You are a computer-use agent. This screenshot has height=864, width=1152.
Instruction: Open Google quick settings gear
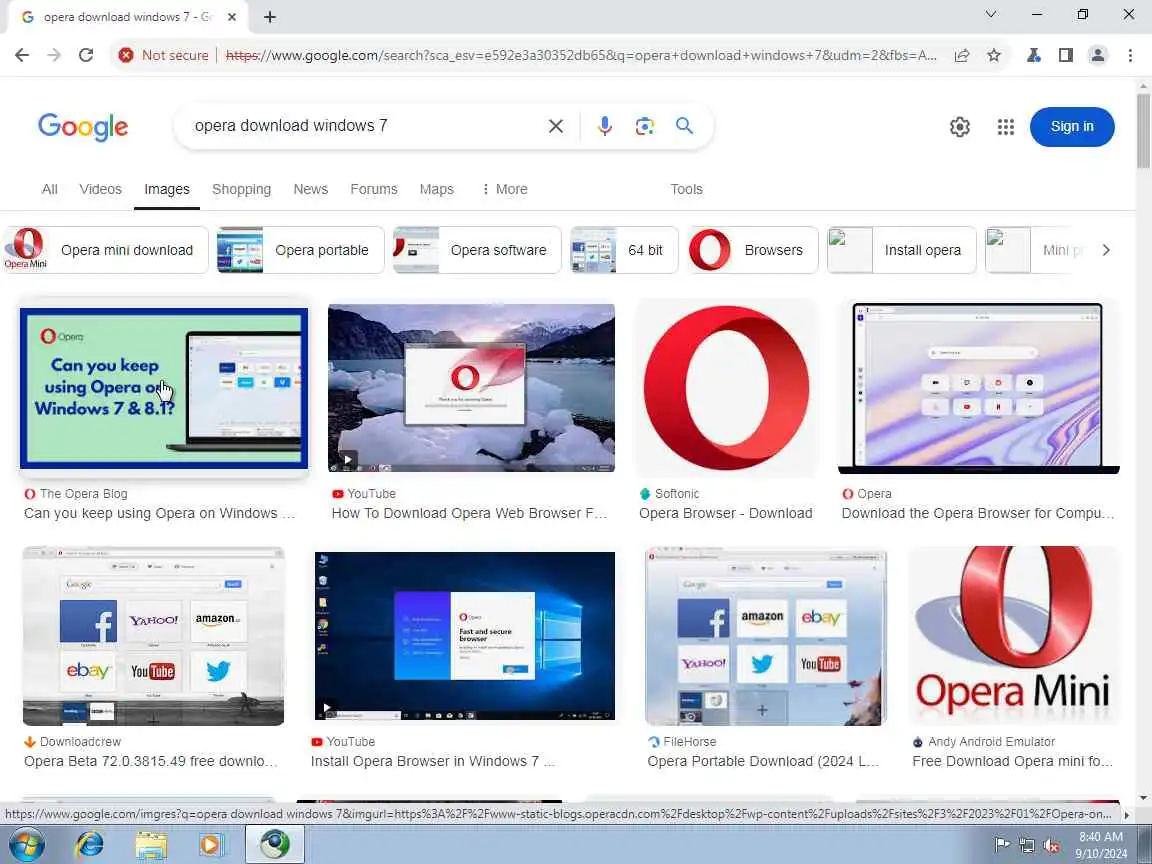tap(960, 127)
